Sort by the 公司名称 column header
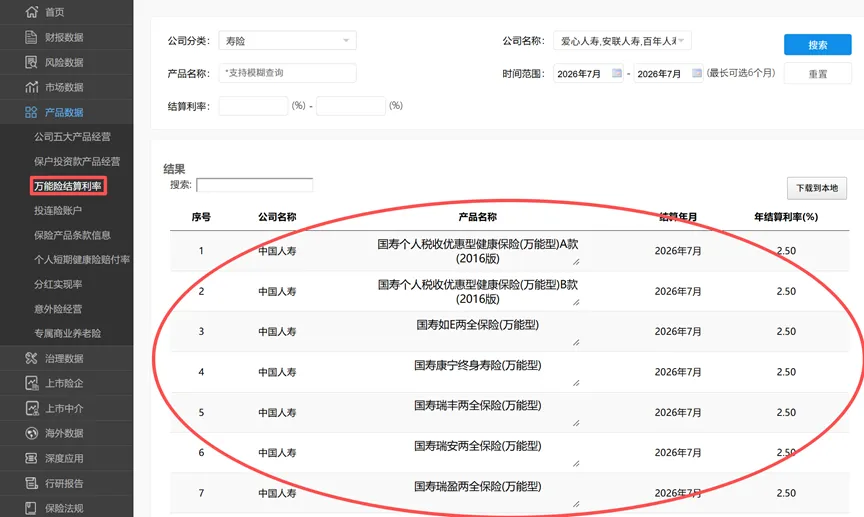 277,217
